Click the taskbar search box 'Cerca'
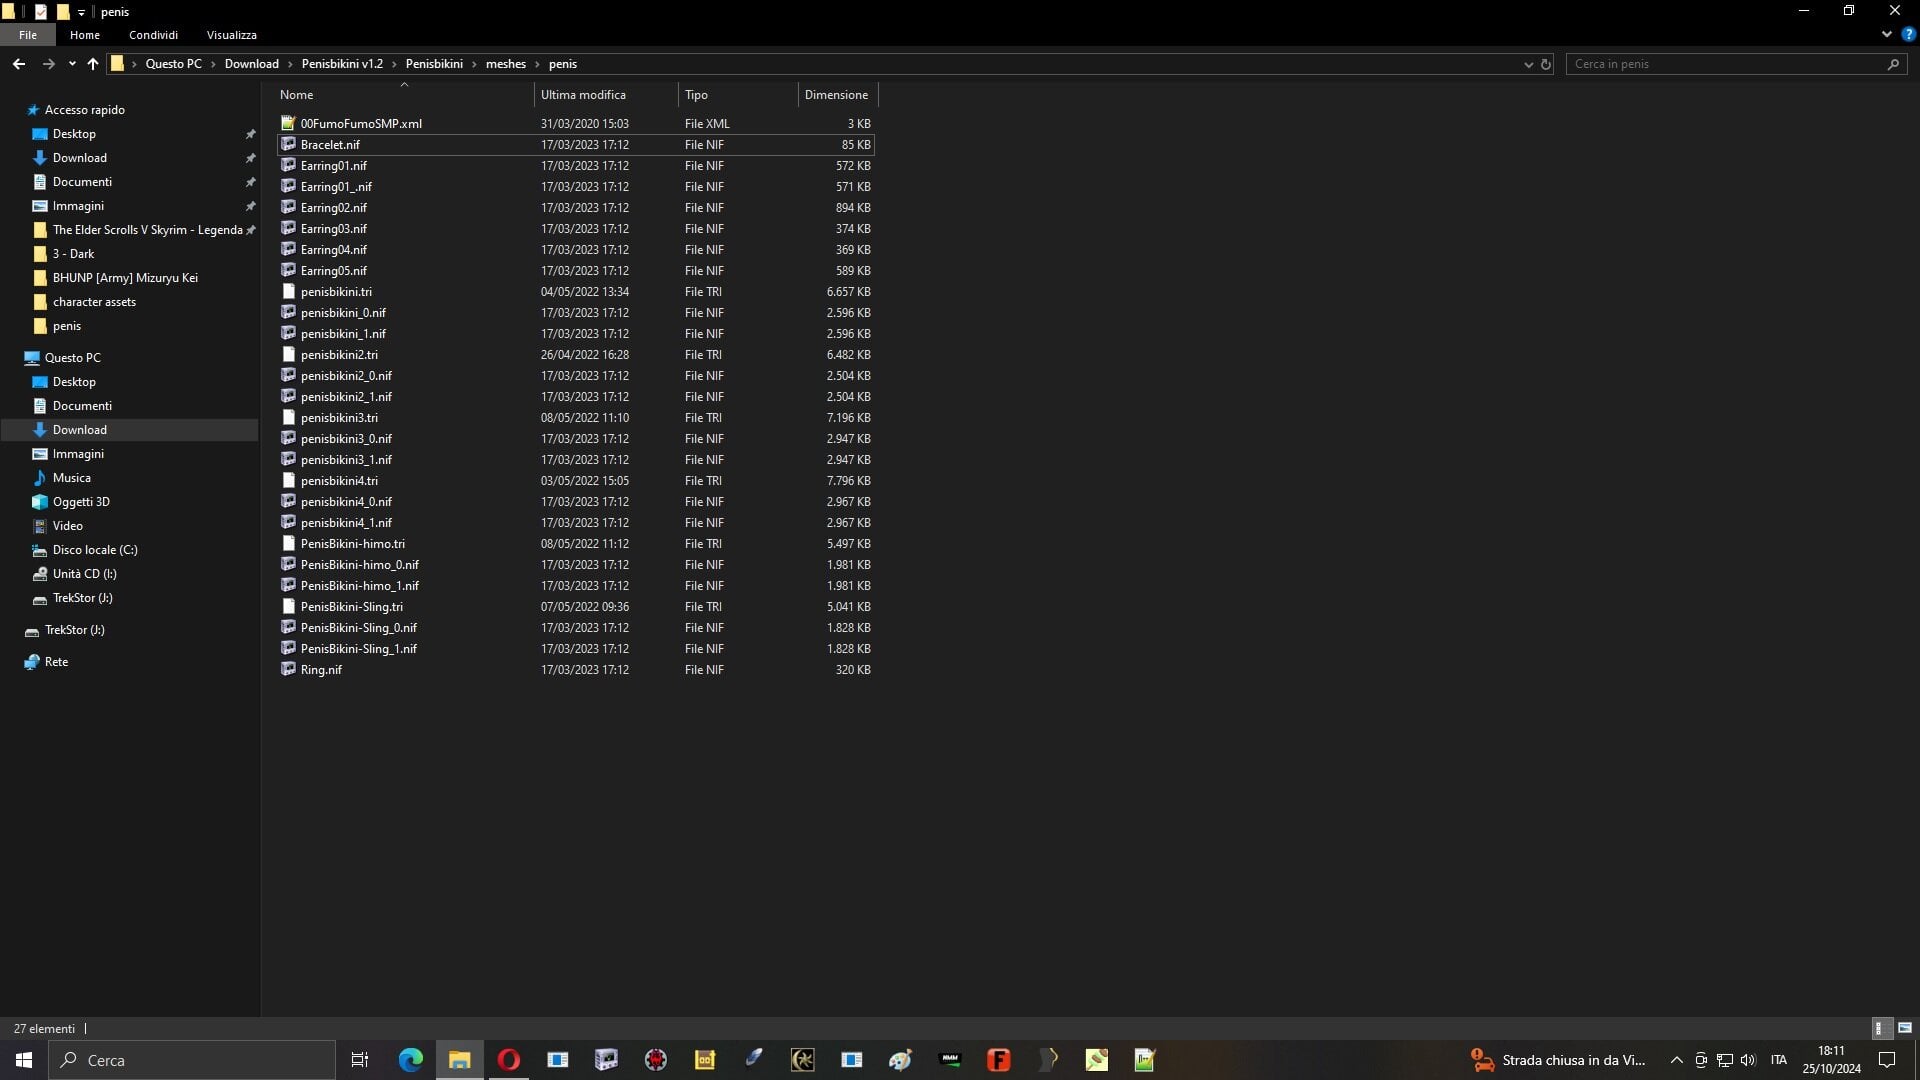The width and height of the screenshot is (1920, 1080). point(192,1060)
